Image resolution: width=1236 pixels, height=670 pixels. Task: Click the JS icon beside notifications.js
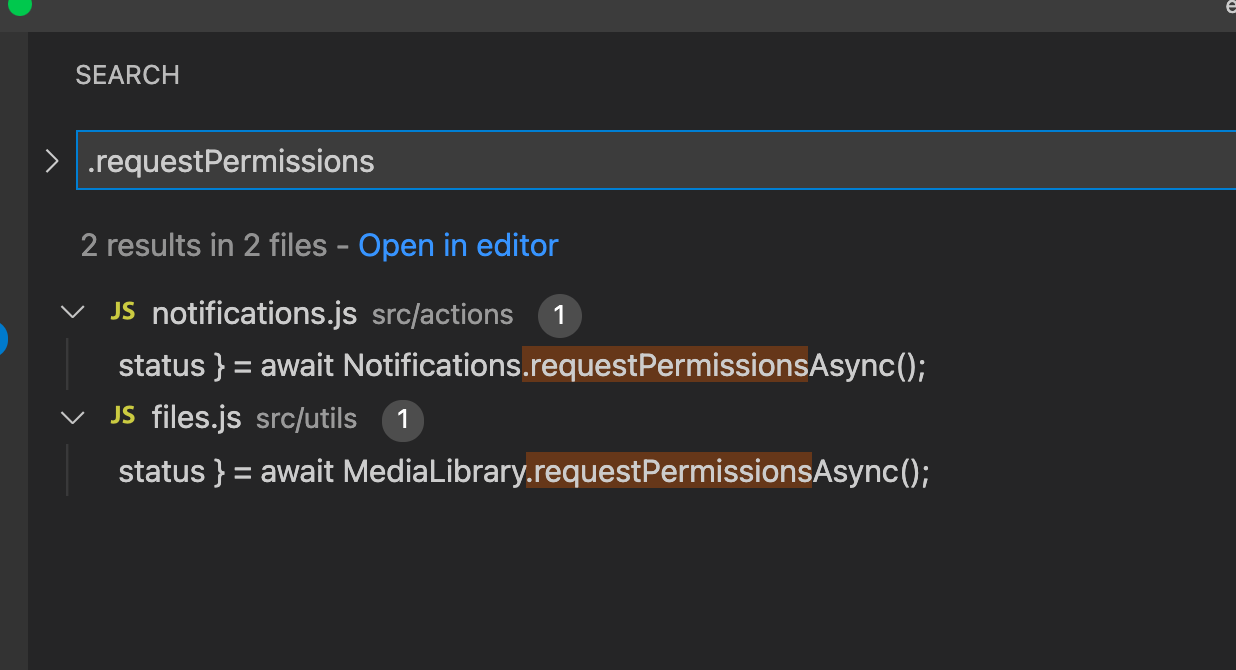pos(122,312)
